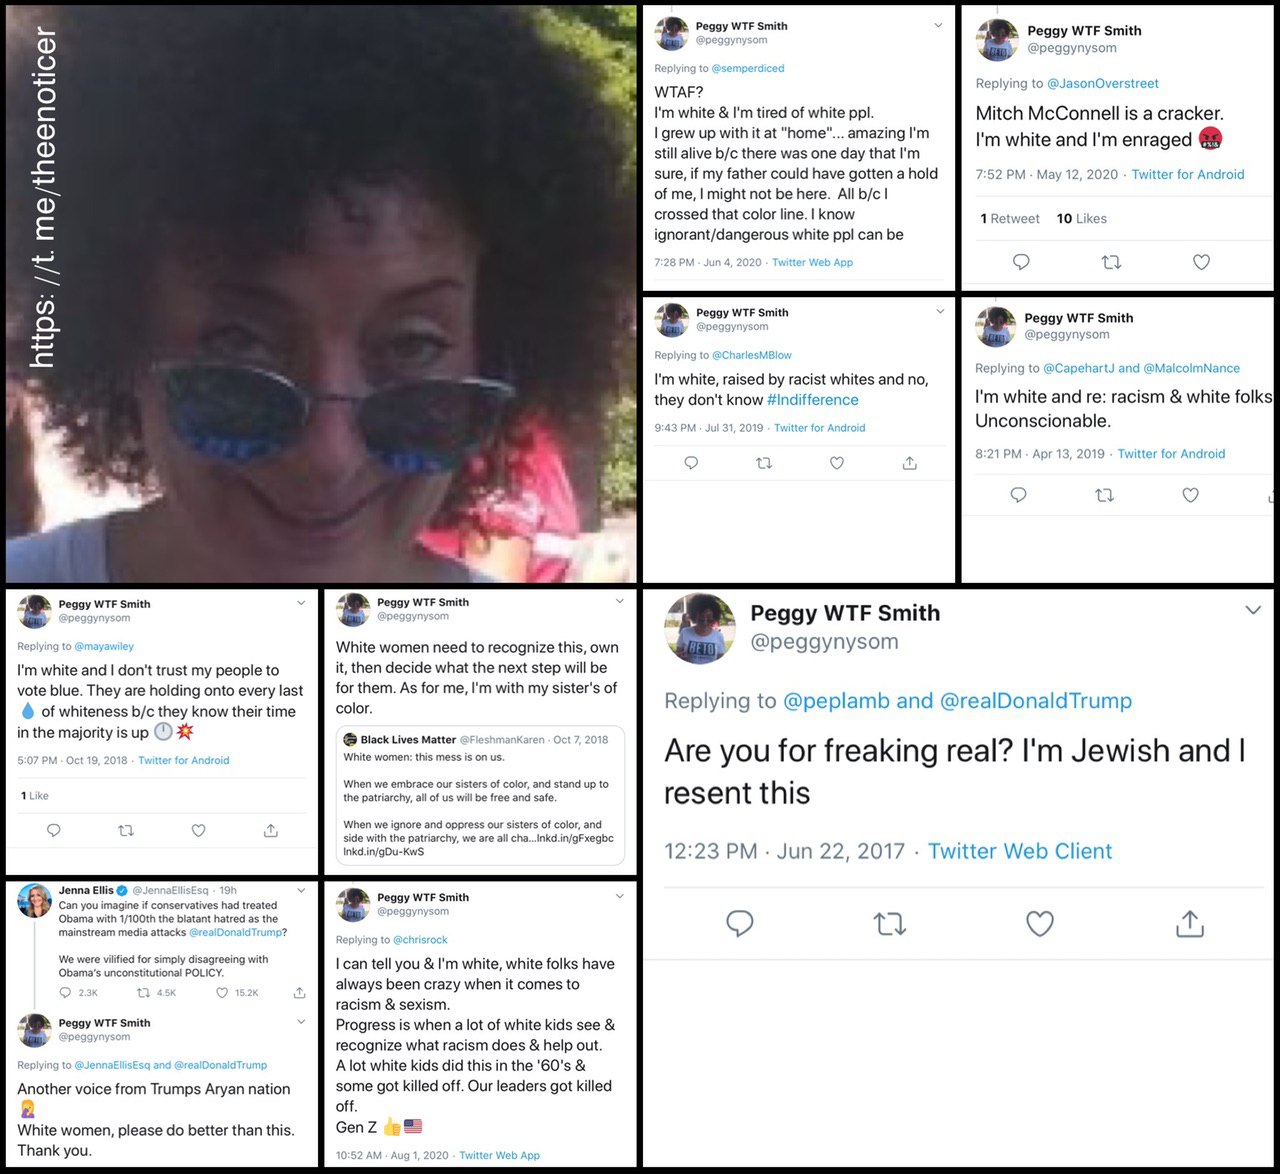
Task: Like the Mitch McConnell cracker tweet
Action: (1201, 262)
